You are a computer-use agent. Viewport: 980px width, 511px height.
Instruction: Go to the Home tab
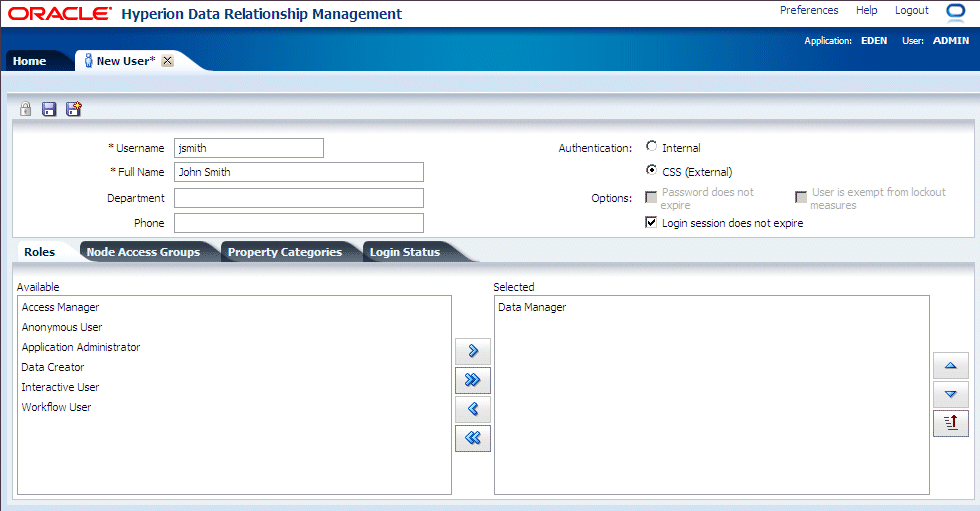(29, 61)
